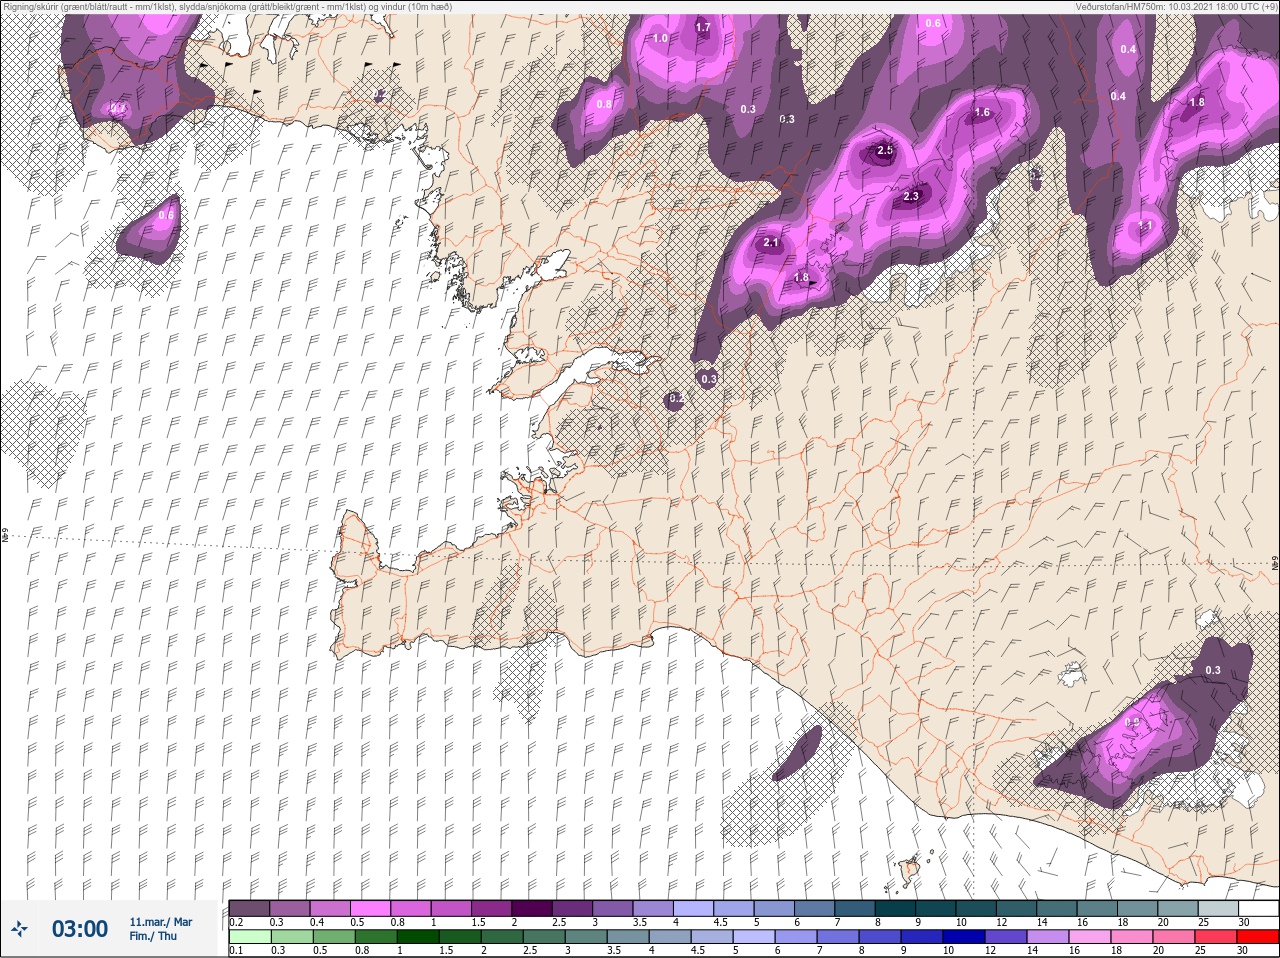Click the 2.1 precipitation value on the map

pyautogui.click(x=771, y=243)
